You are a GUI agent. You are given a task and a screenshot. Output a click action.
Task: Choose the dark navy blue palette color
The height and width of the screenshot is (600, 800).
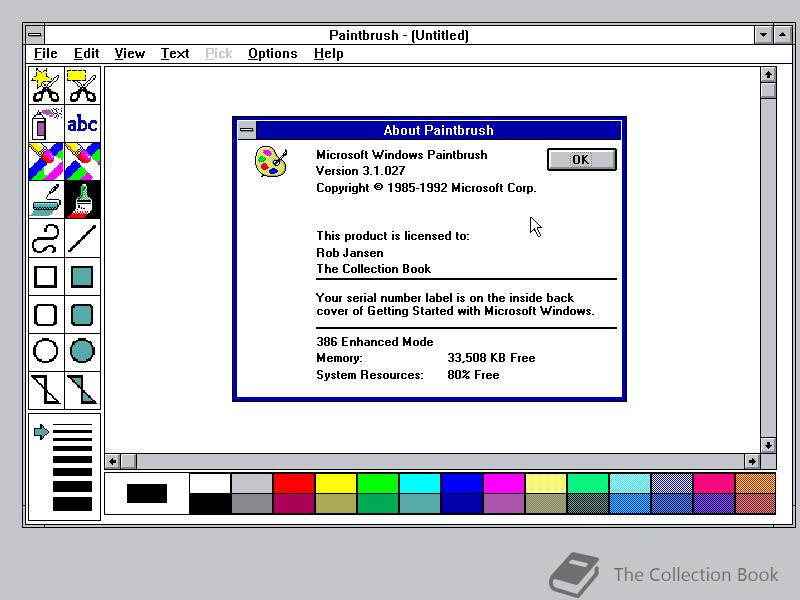pyautogui.click(x=462, y=504)
